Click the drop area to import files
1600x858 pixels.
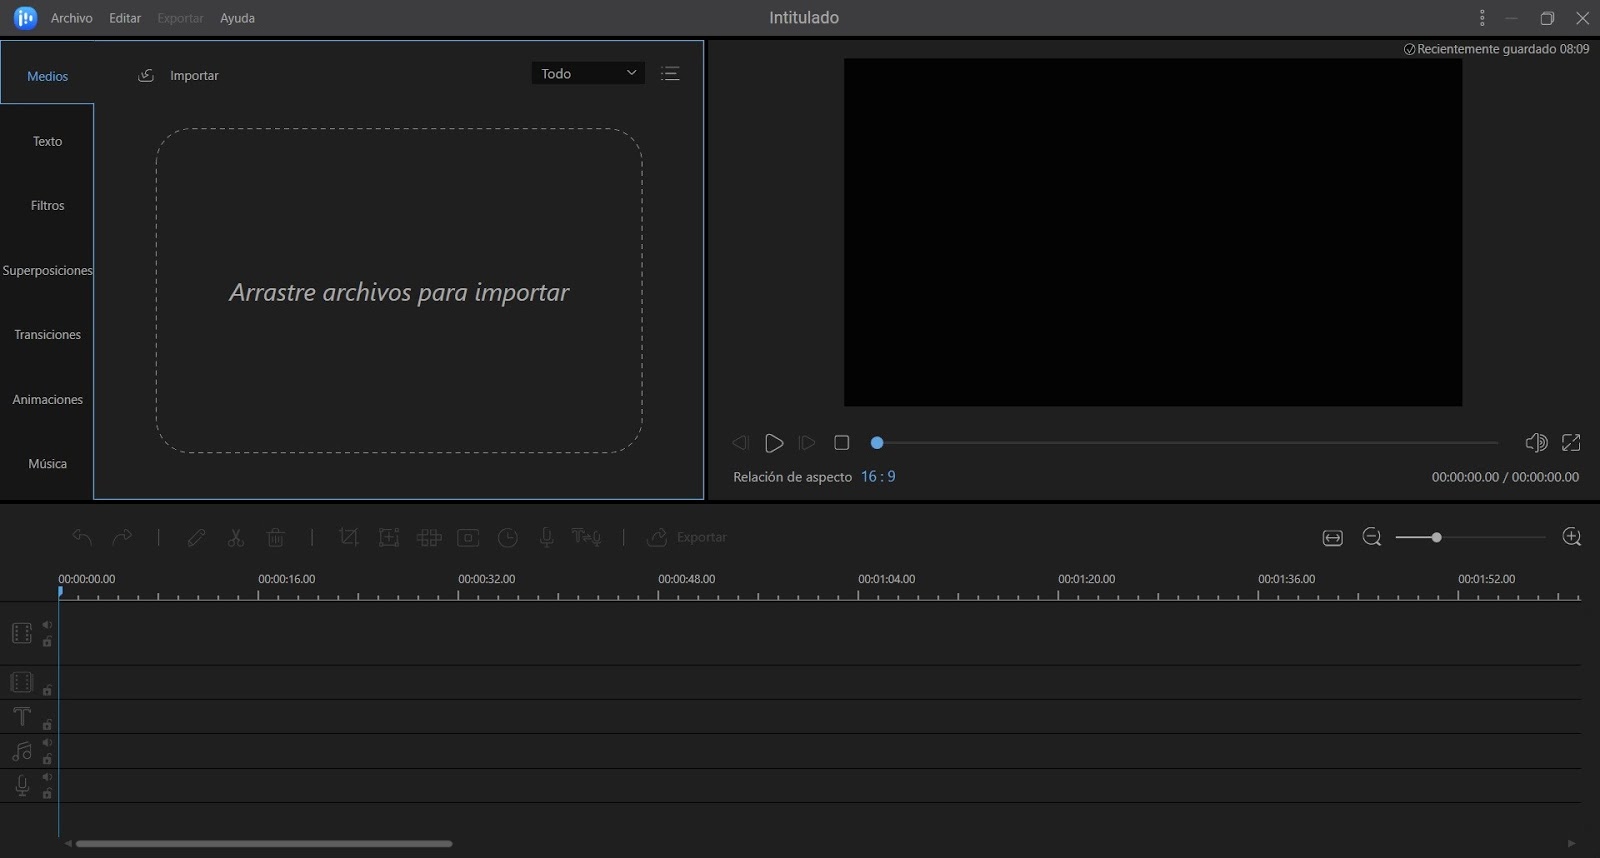(399, 291)
